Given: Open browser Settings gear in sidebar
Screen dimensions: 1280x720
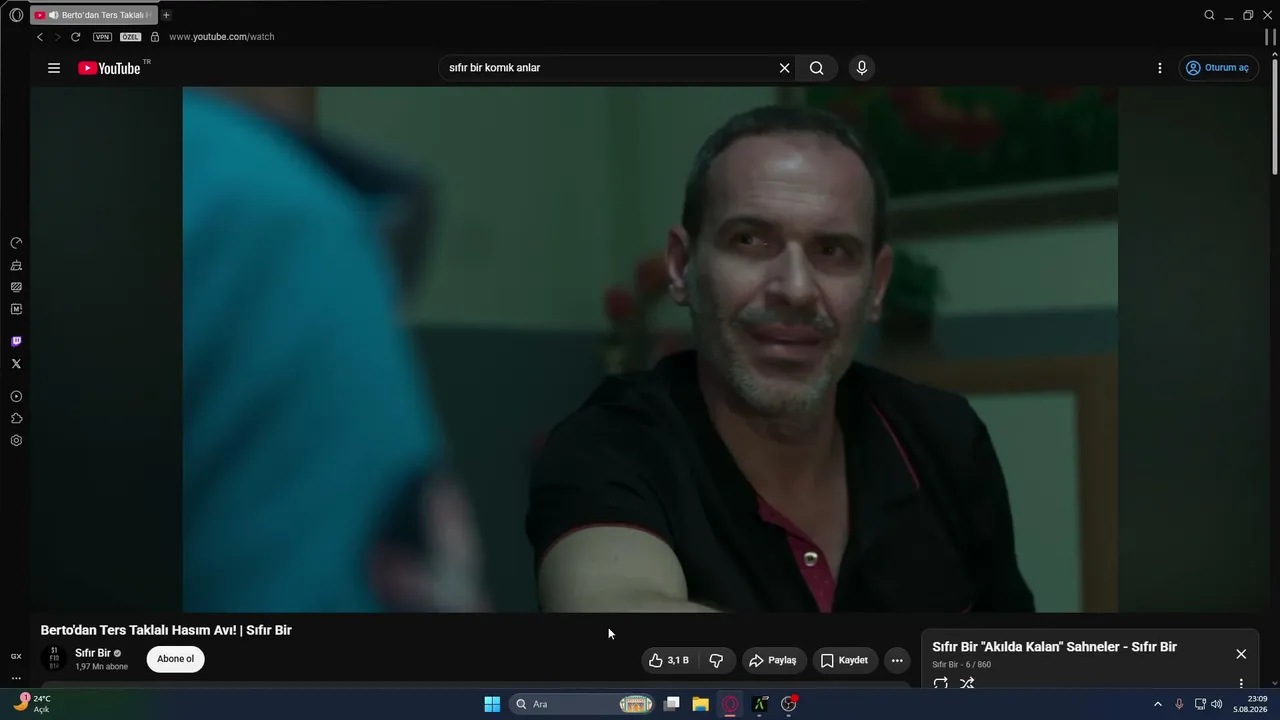Looking at the screenshot, I should click(16, 440).
